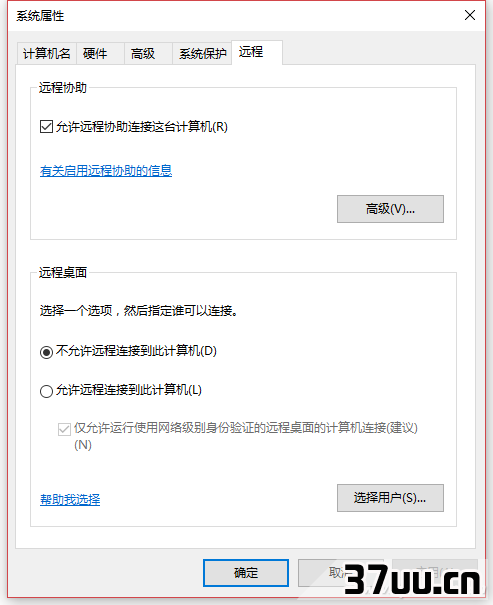Screen dimensions: 493x605
Task: Uncheck 允许远程协助连接这台计算机 checkbox
Action: pos(46,127)
